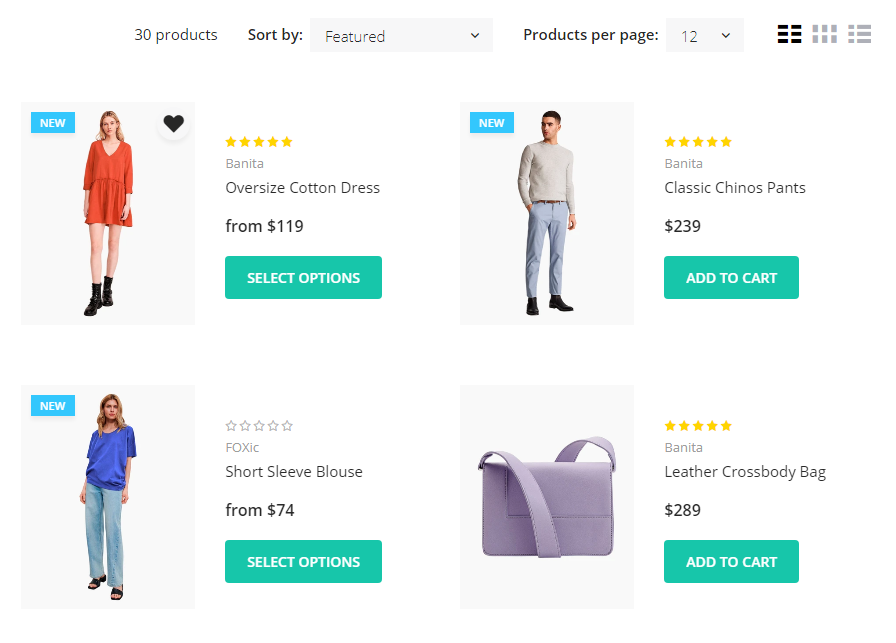Click empty star rating of Short Sleeve Blouse
Screen dimensions: 896x643
(x=259, y=426)
